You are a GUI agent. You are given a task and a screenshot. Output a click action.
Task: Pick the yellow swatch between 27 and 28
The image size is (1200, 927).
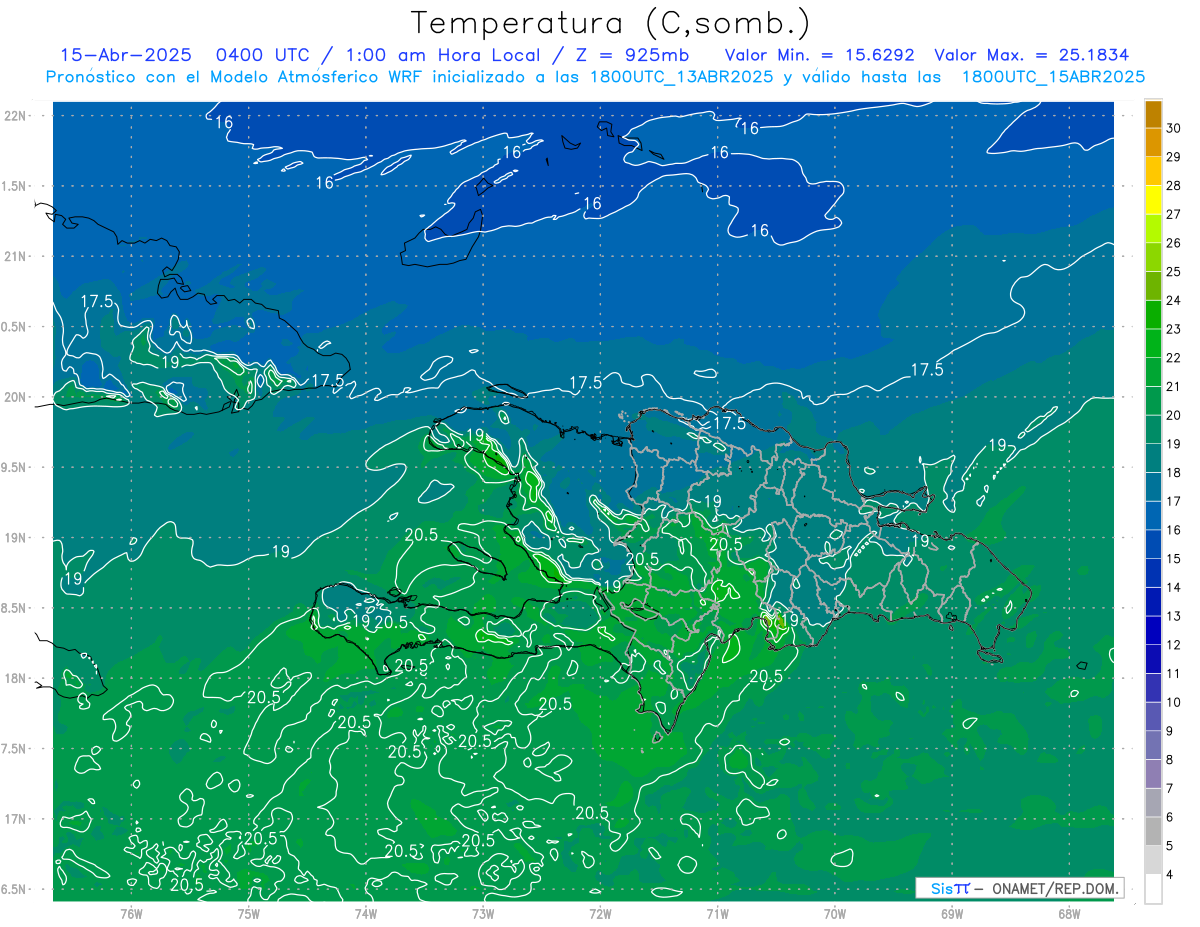[x=1154, y=200]
